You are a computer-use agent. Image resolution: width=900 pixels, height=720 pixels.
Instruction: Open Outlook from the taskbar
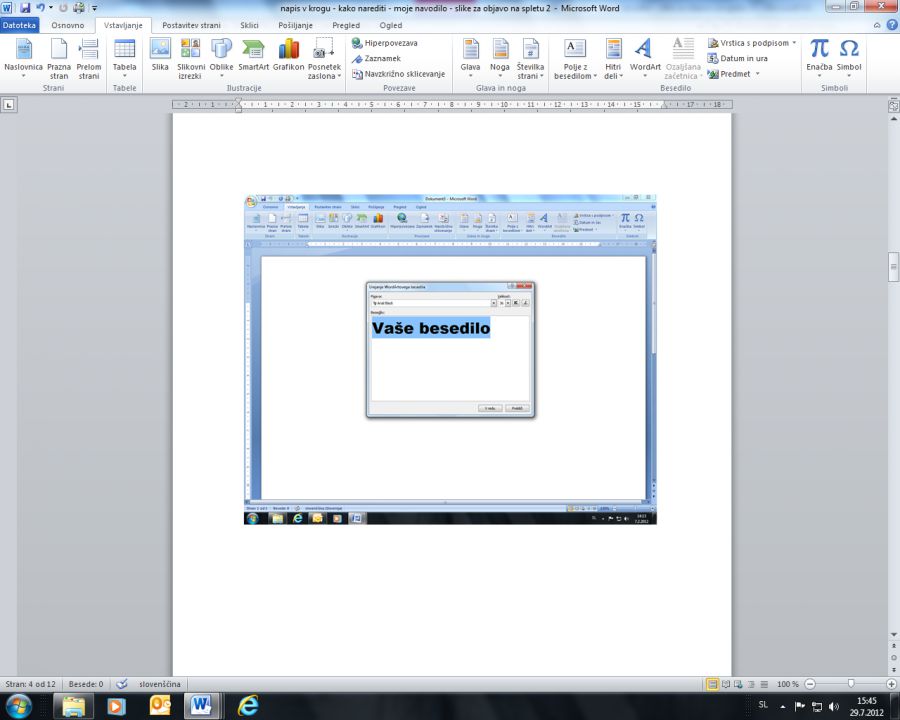[160, 706]
